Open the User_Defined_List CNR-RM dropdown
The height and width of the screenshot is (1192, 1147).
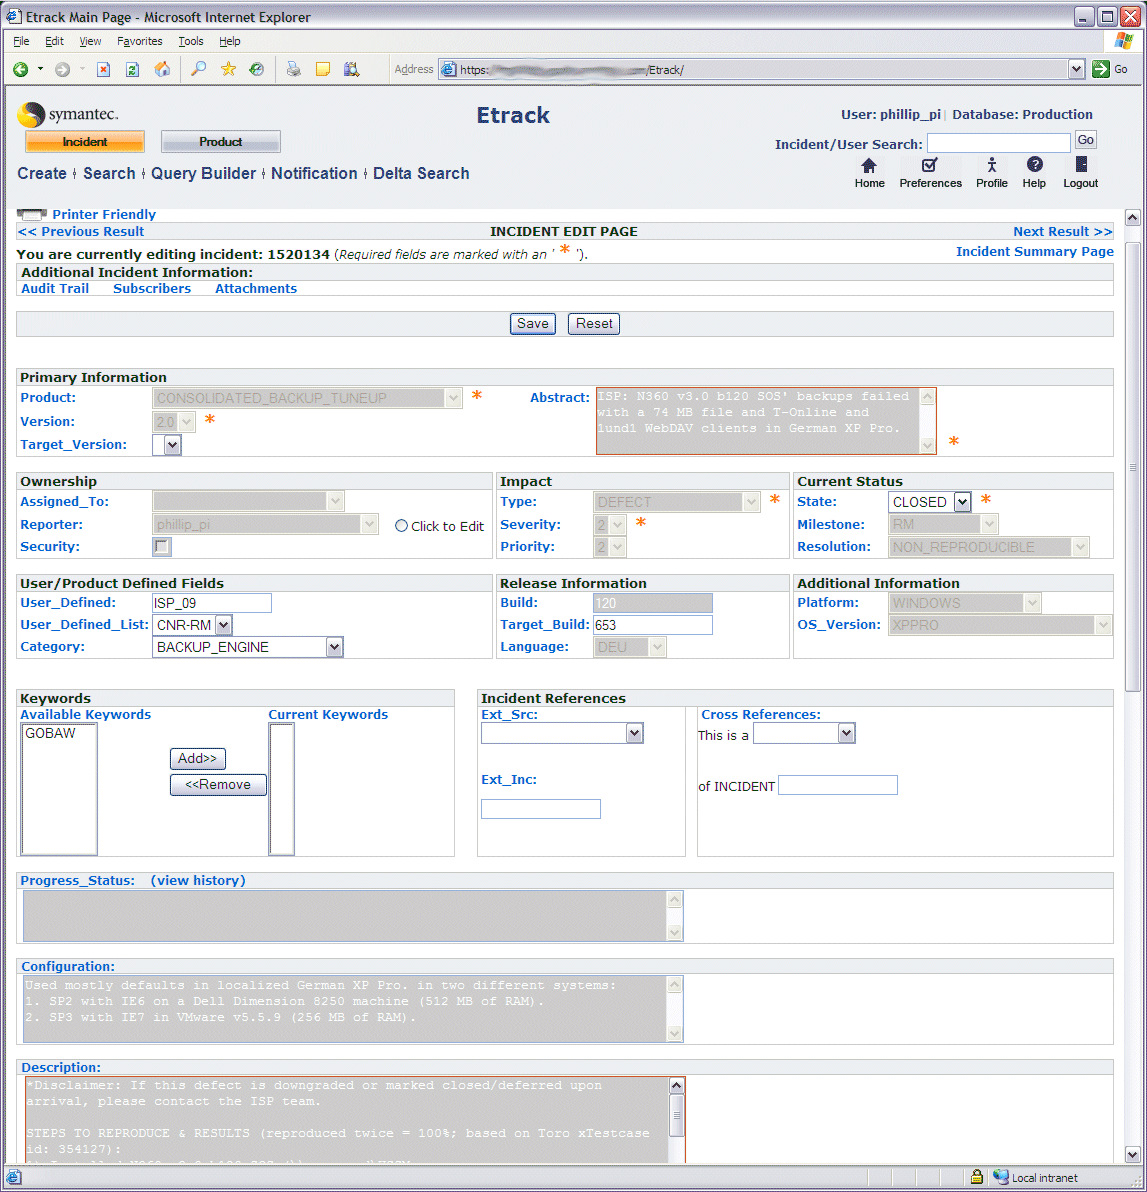(x=223, y=625)
